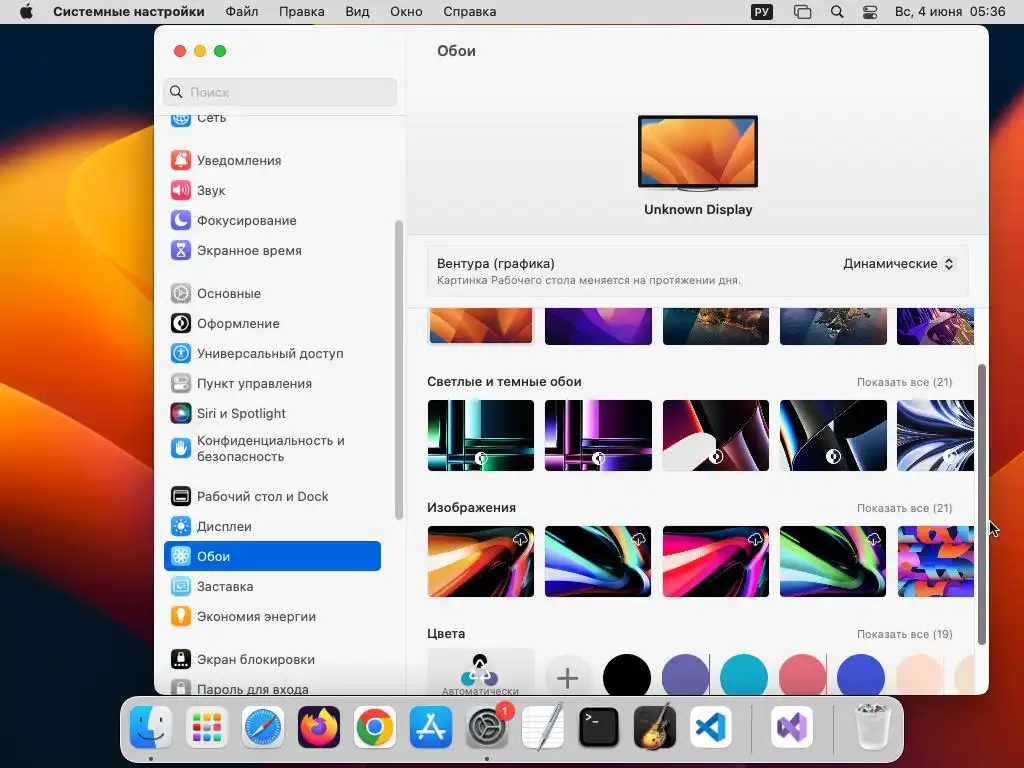
Task: Open TextEdit from the Dock
Action: point(543,727)
